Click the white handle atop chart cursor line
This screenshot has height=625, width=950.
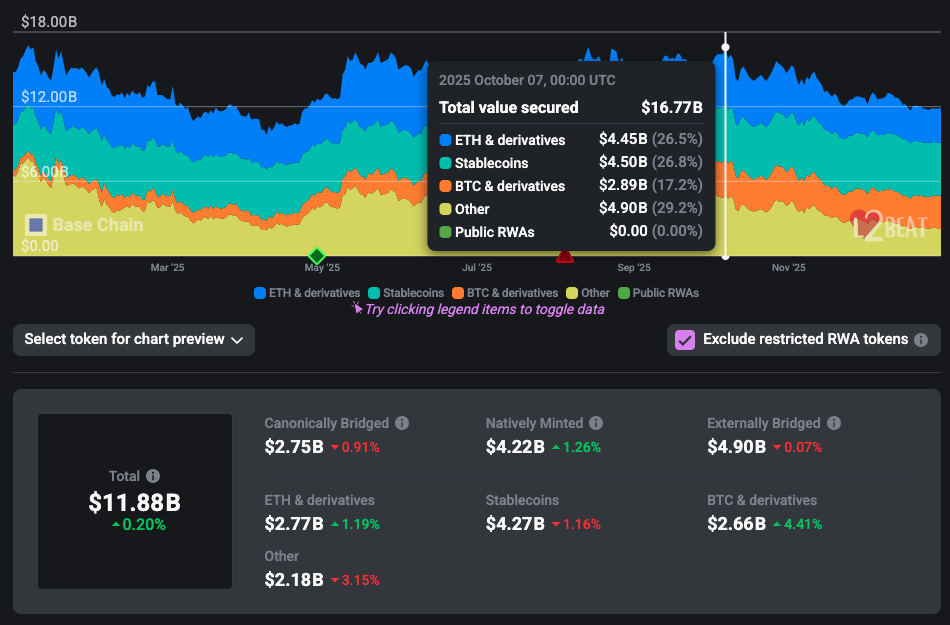coord(726,47)
